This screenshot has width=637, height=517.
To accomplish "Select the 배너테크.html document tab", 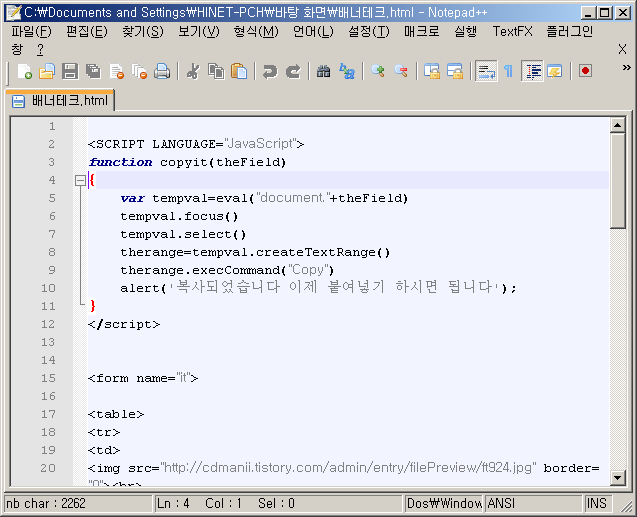I will [x=60, y=100].
